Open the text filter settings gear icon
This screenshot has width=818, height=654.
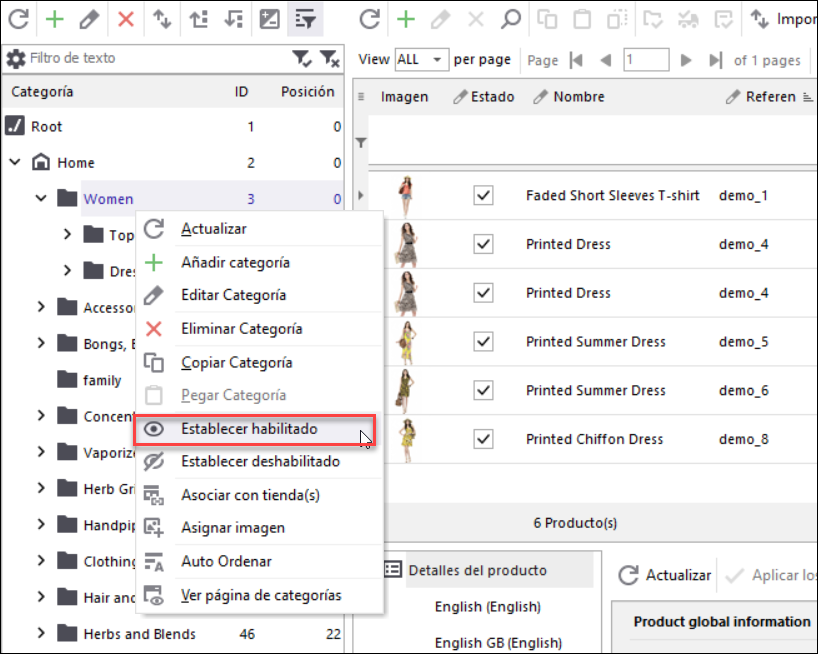(16, 58)
